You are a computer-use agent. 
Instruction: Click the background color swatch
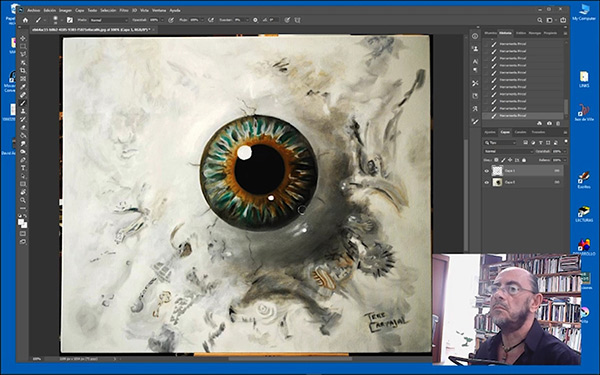click(24, 225)
